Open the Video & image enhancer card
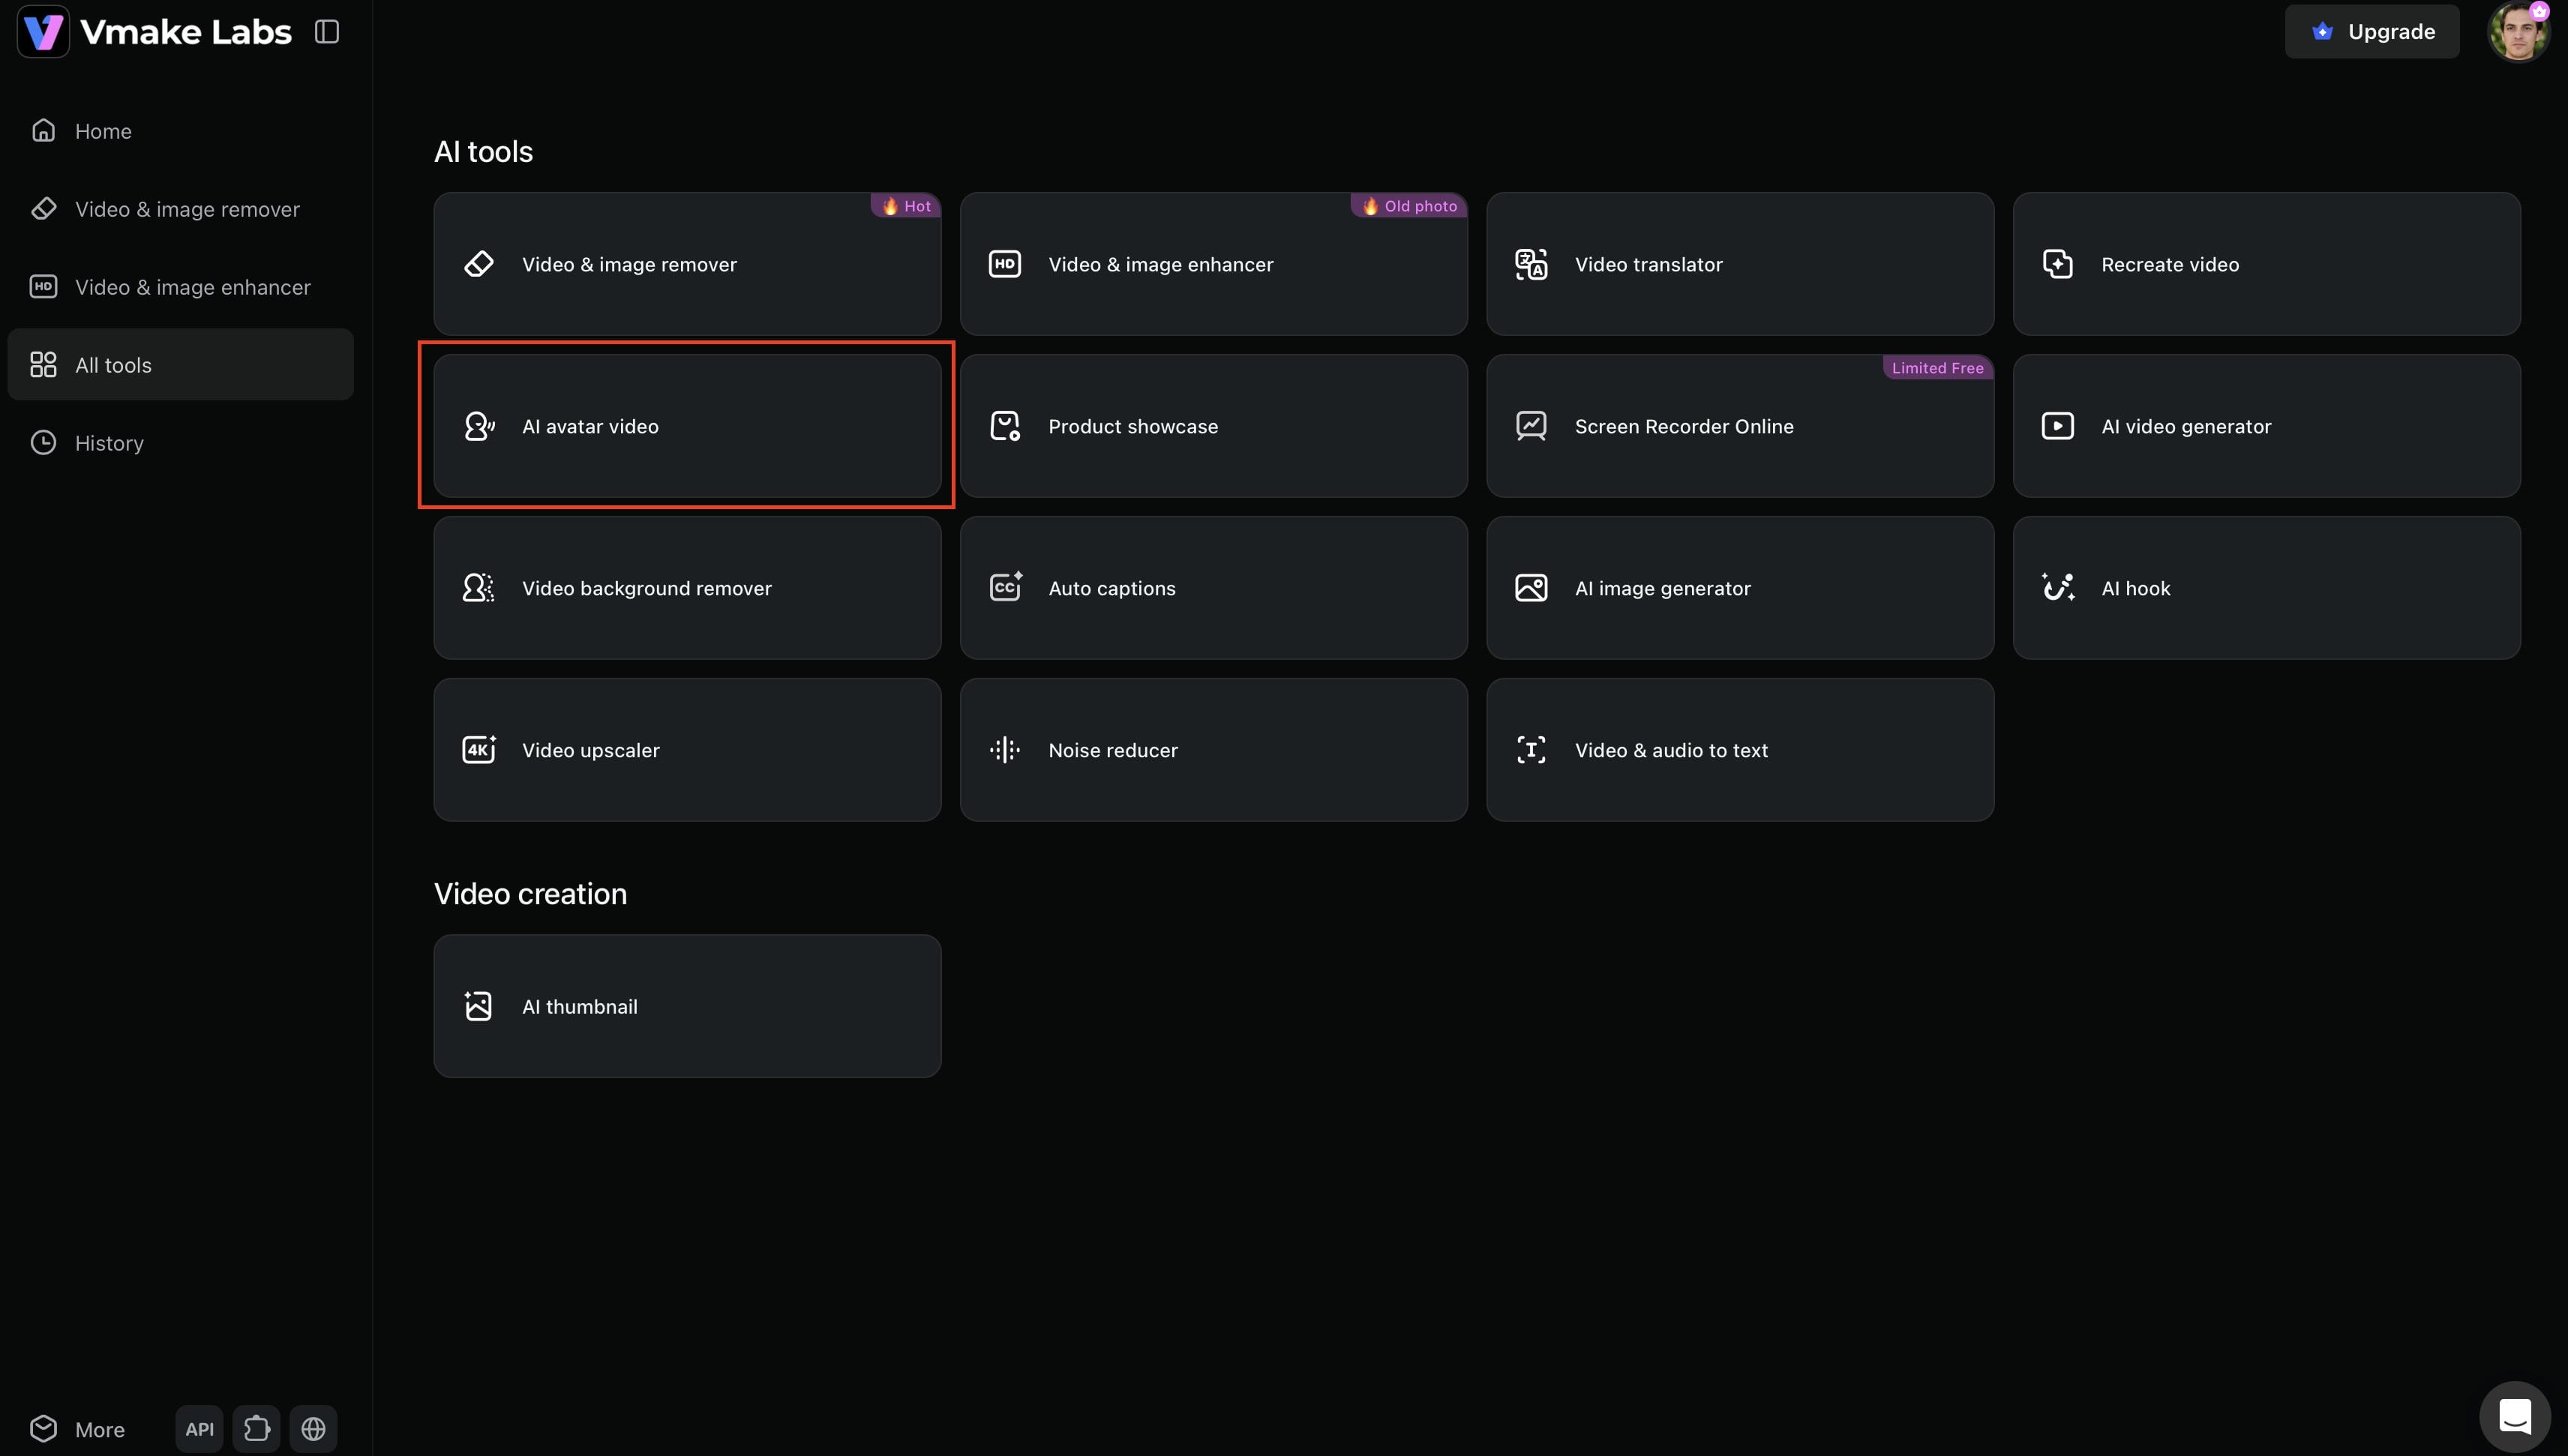The image size is (2568, 1456). (x=1214, y=264)
